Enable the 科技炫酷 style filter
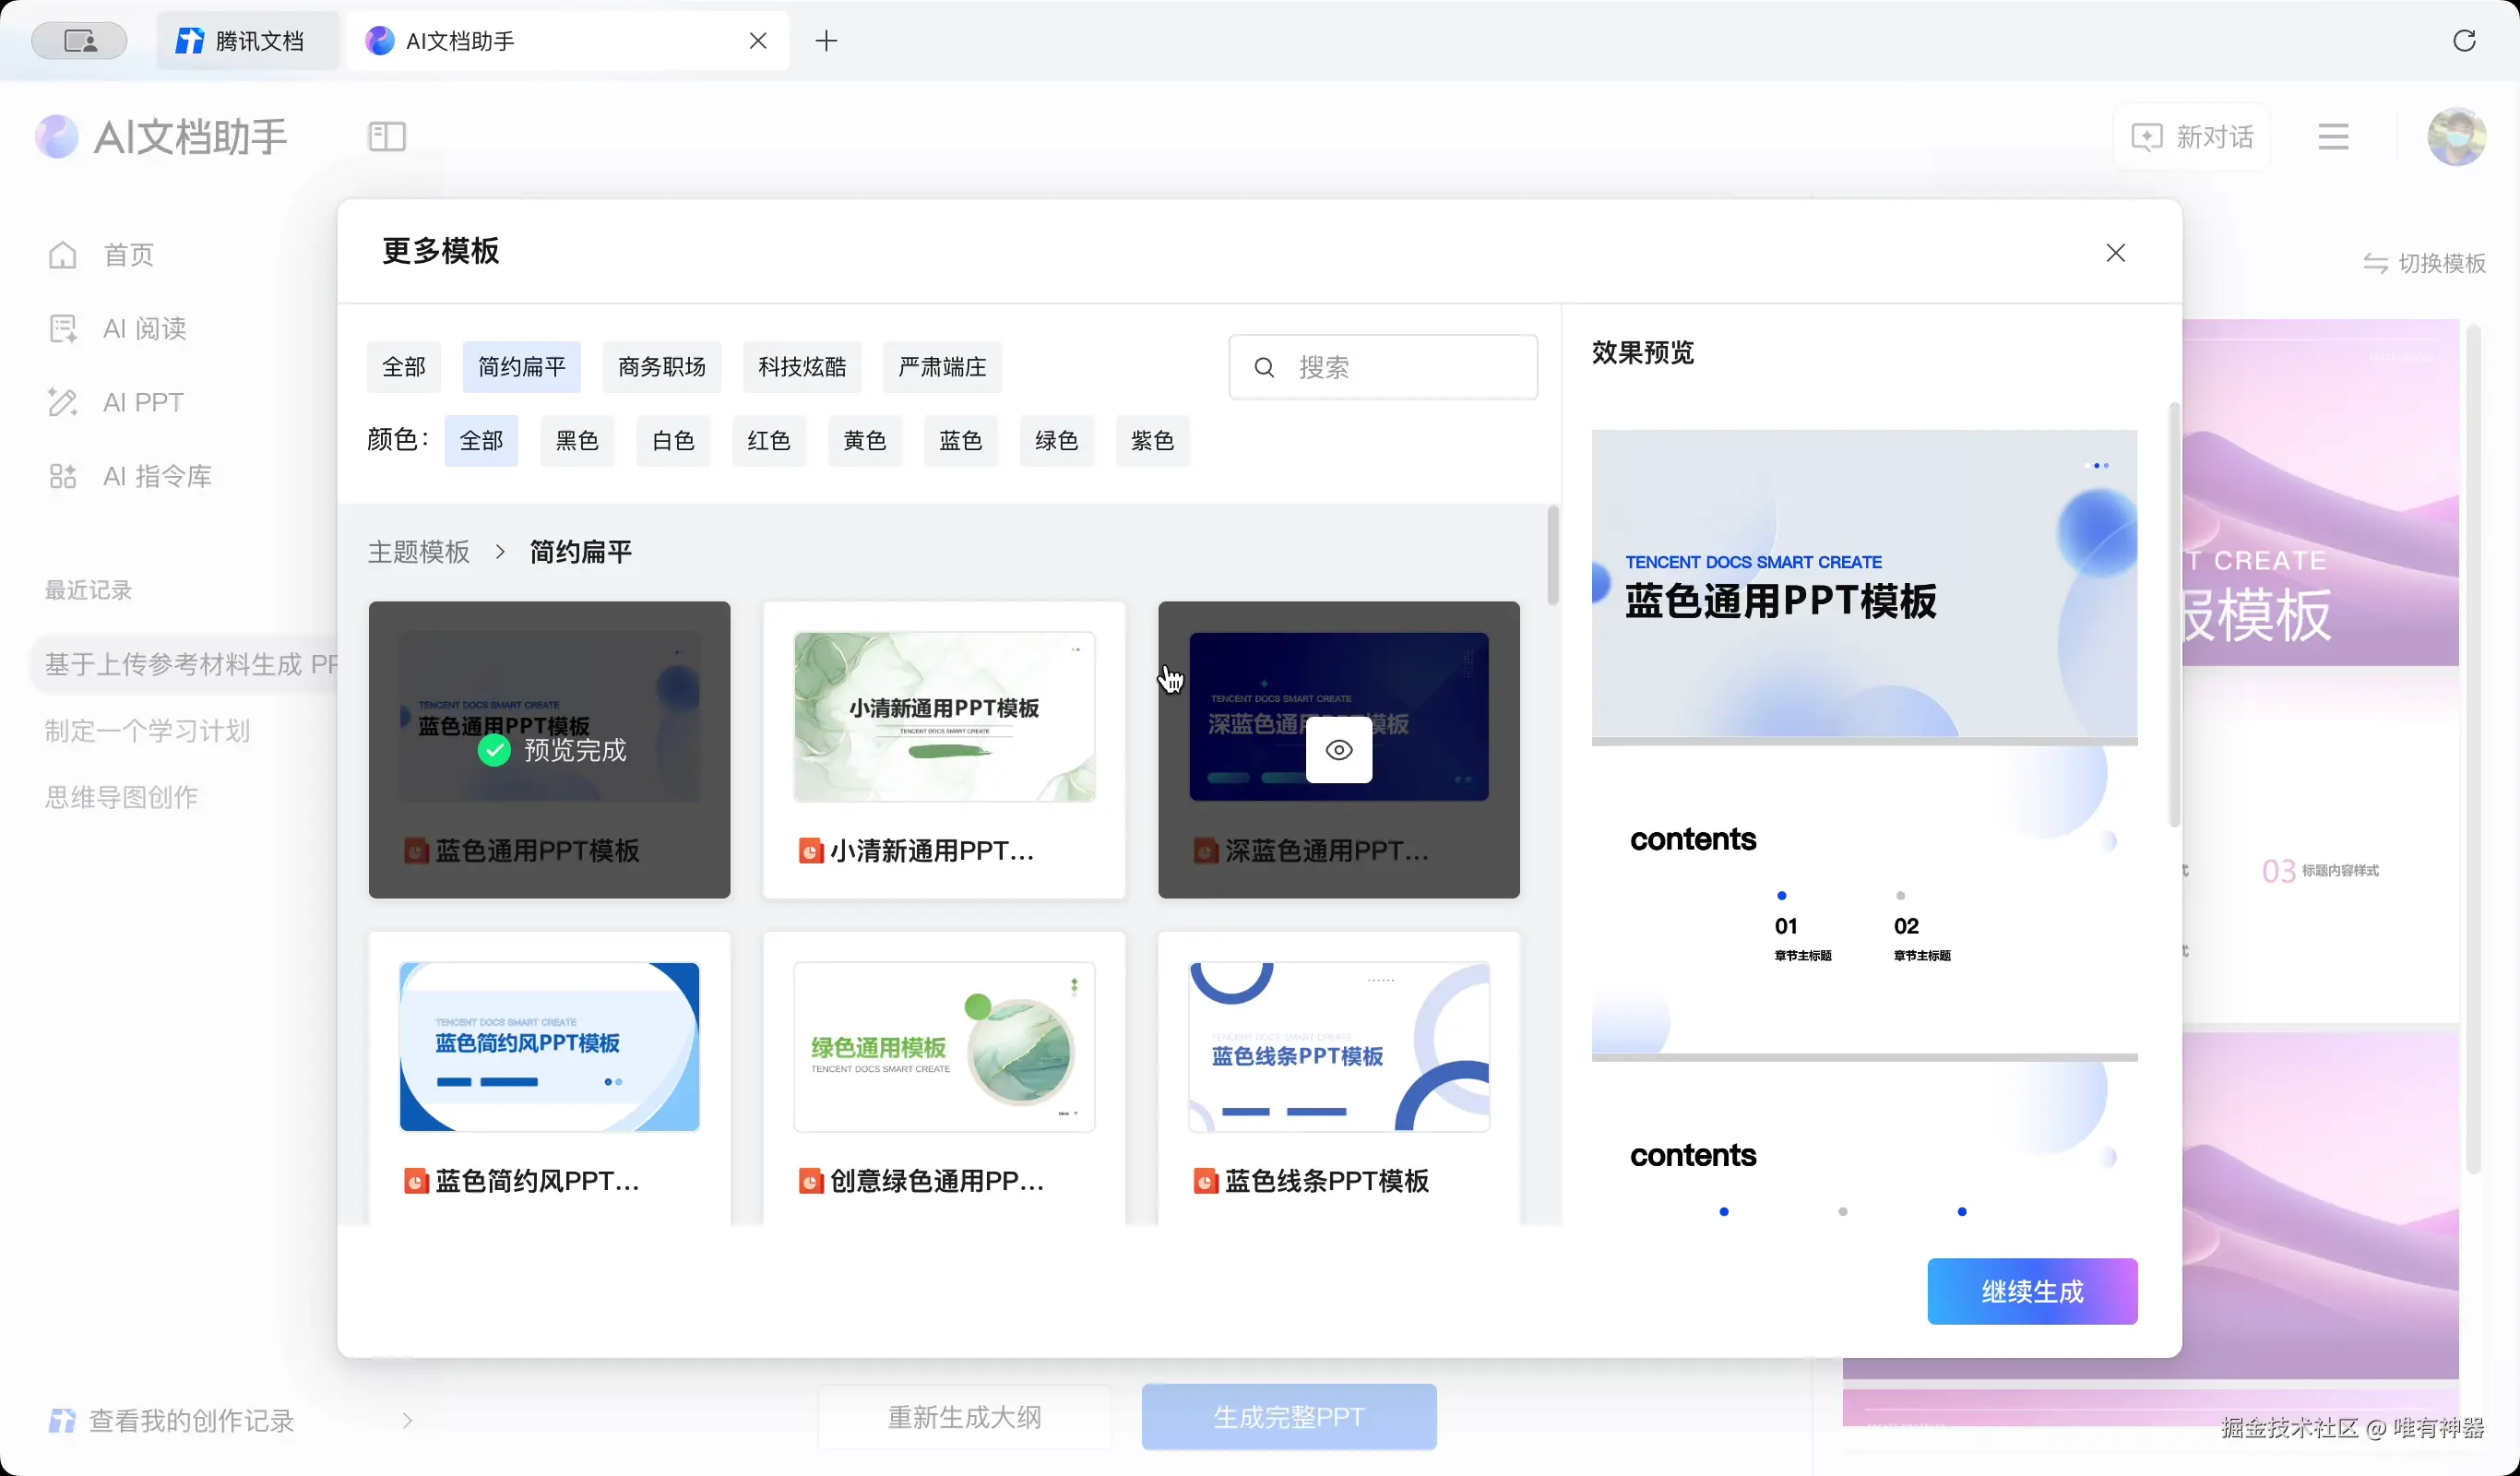 pyautogui.click(x=800, y=367)
